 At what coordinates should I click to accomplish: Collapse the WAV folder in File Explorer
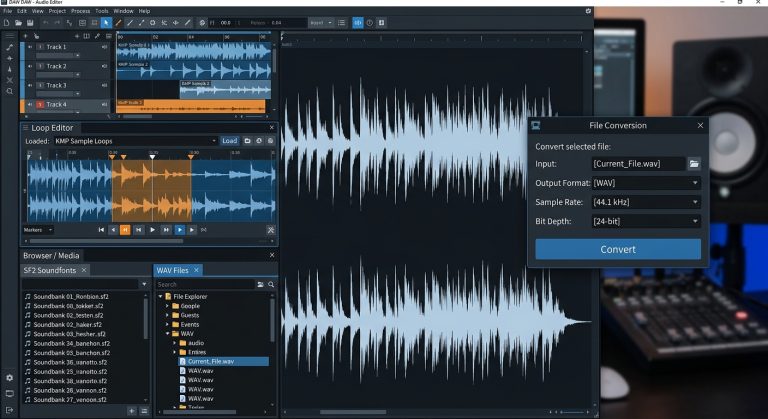pyautogui.click(x=168, y=334)
